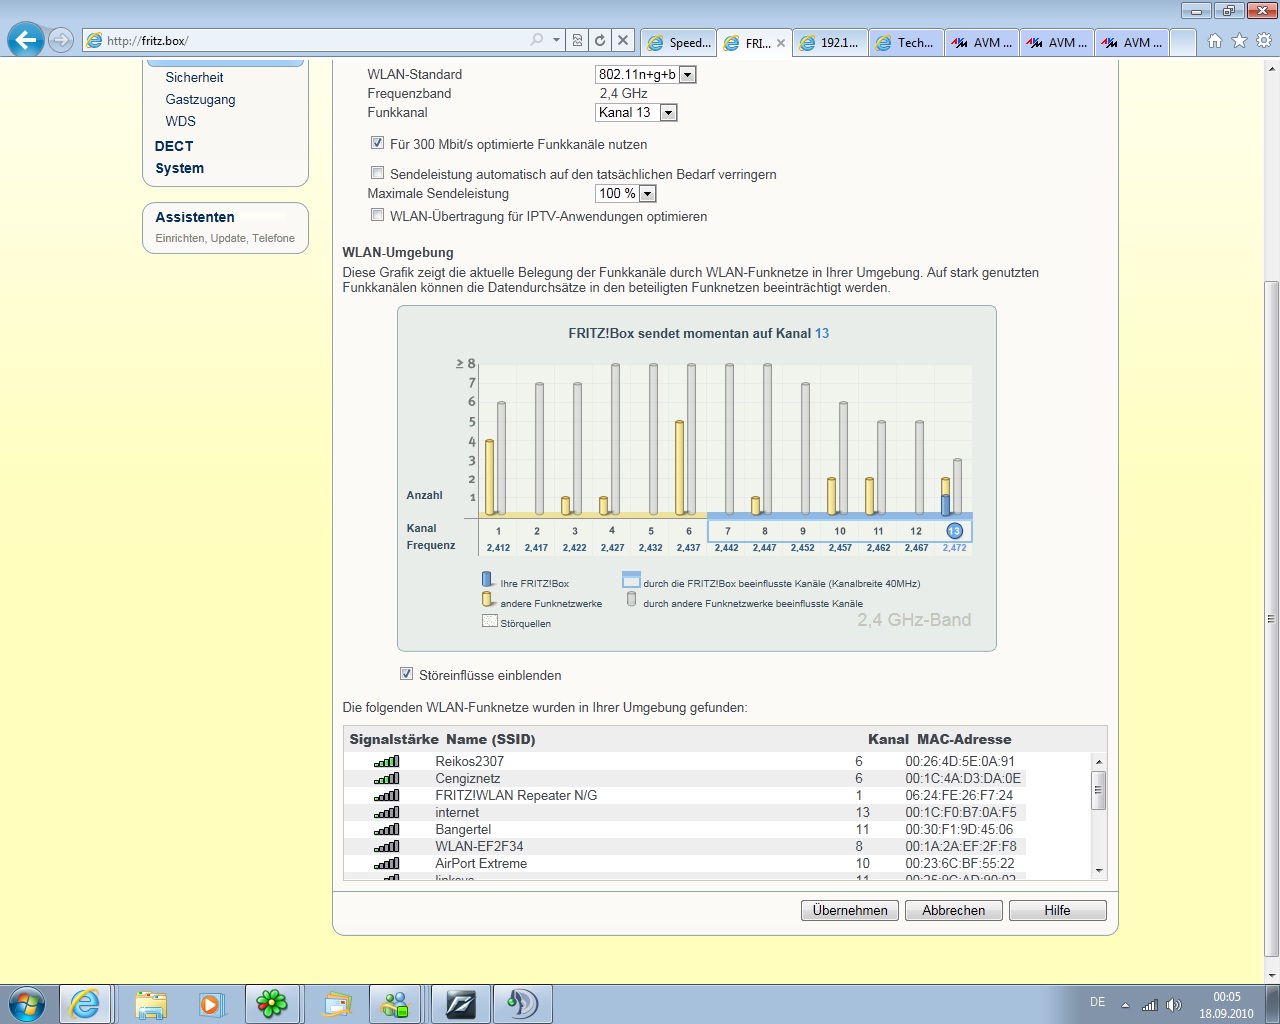Open the Funkkanal Kanal 13 dropdown
The image size is (1280, 1024).
click(x=636, y=112)
